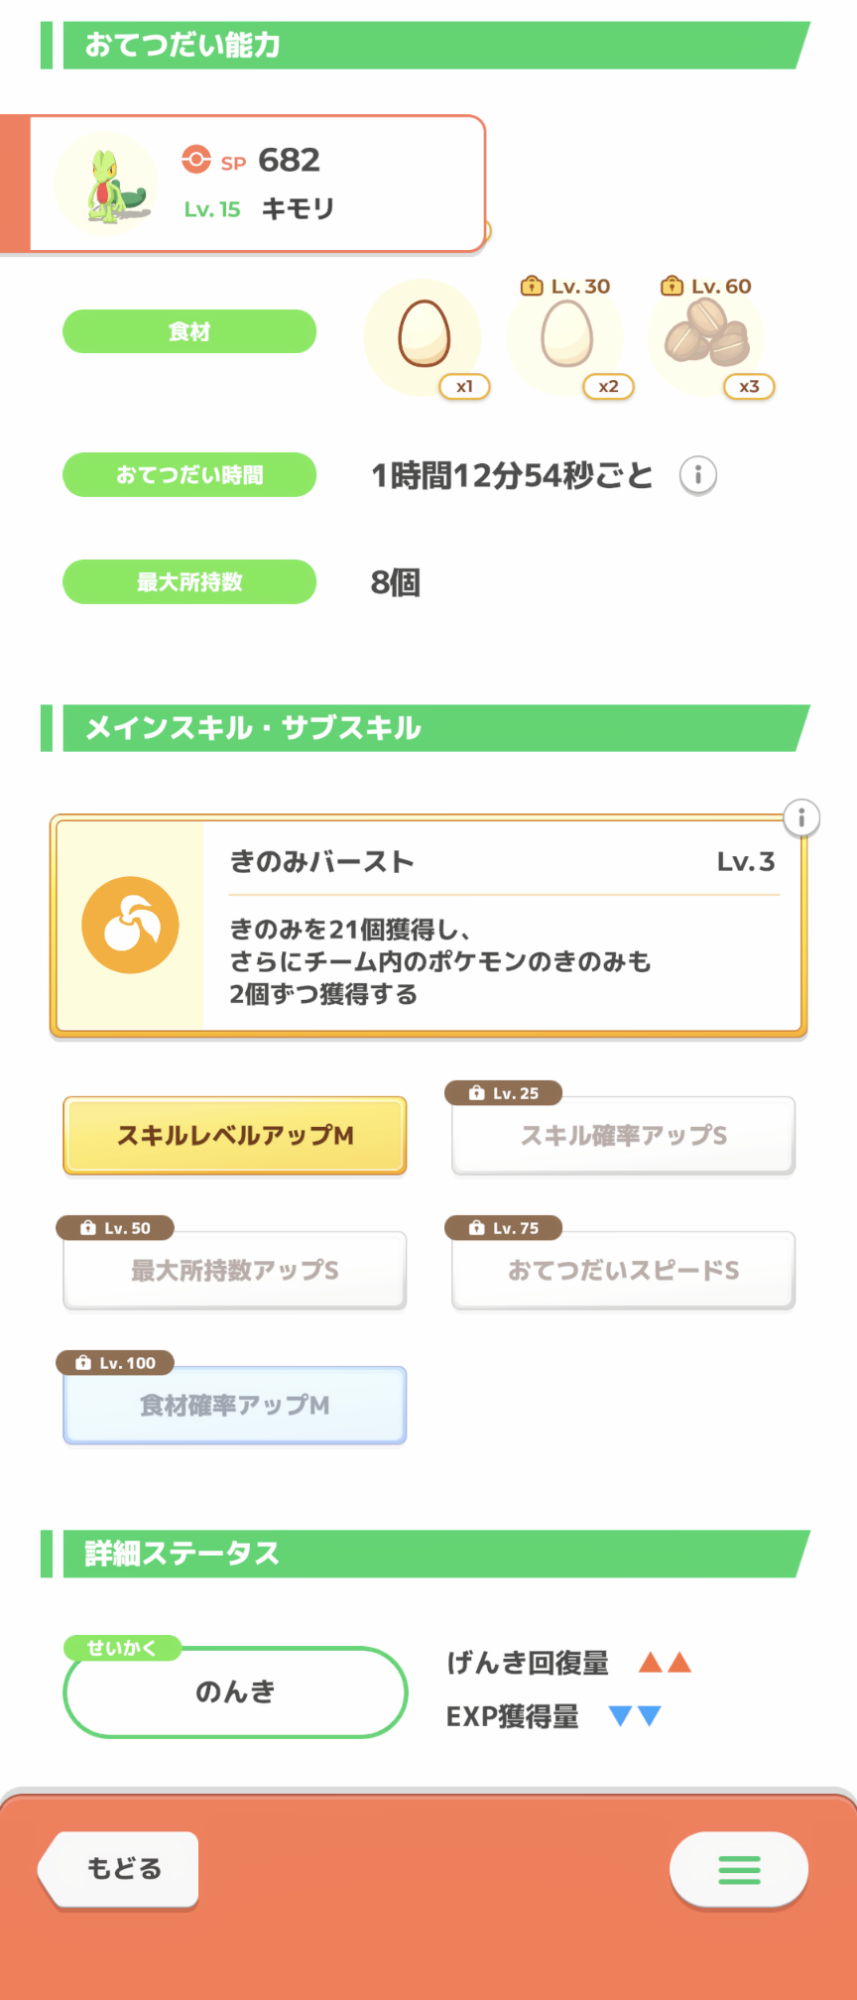This screenshot has width=857, height=2000.
Task: Tap the おてつだい時間 label pill
Action: (189, 475)
